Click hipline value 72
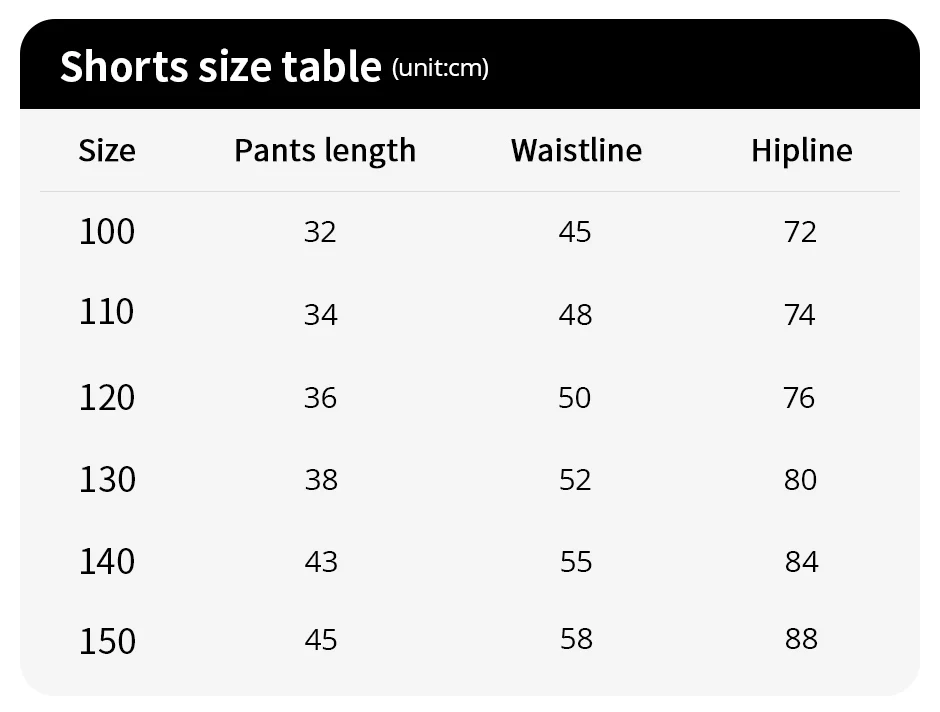The image size is (940, 712). coord(801,232)
